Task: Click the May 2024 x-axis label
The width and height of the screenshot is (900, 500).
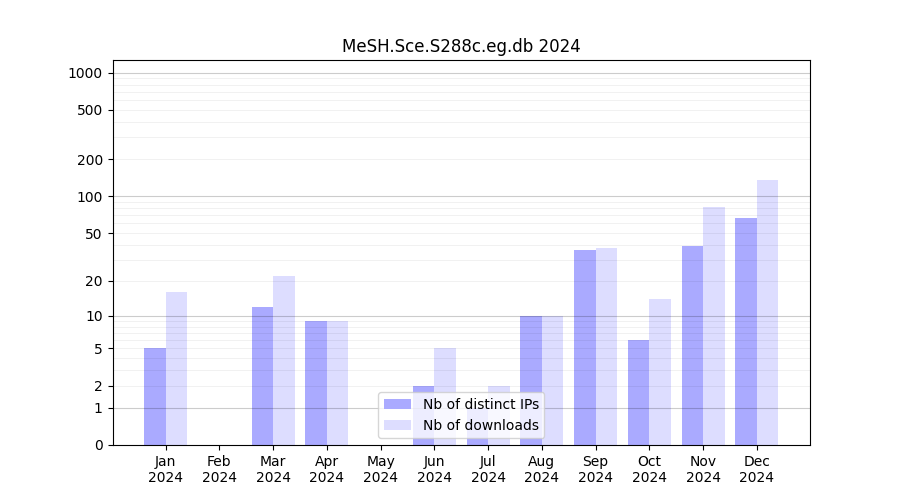Action: [380, 469]
